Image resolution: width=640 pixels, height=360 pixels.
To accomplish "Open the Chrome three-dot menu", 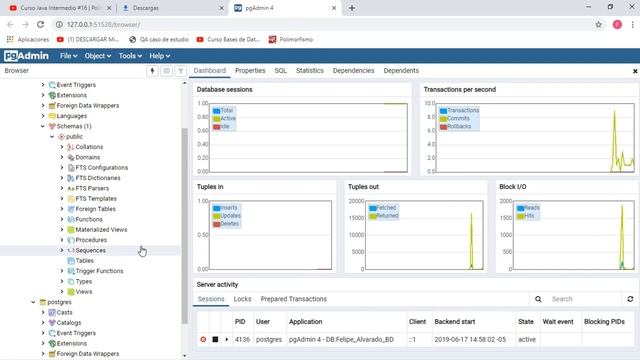I will pyautogui.click(x=632, y=24).
